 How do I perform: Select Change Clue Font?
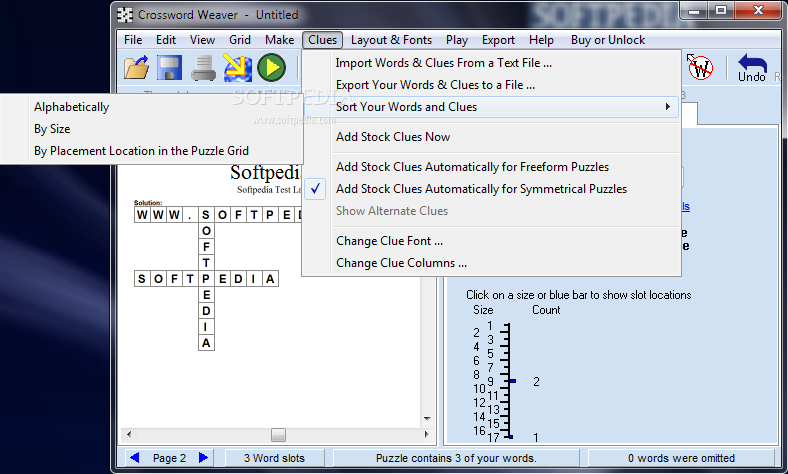[389, 241]
